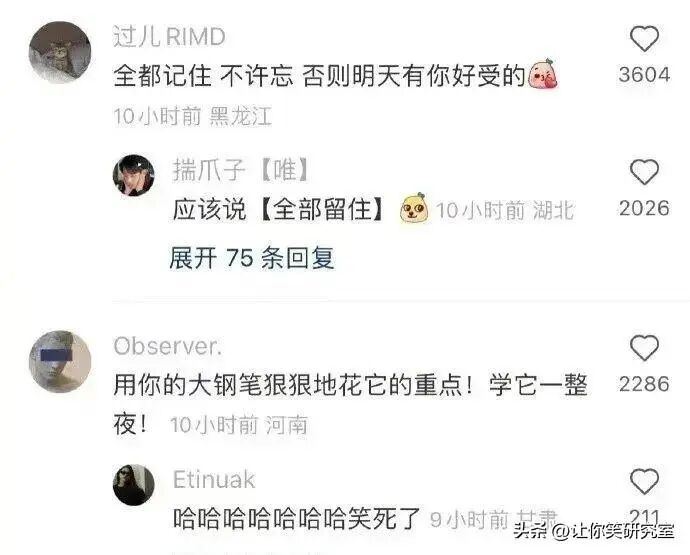This screenshot has width=690, height=555.
Task: Like the reply by 揣爪子【唯】
Action: click(x=644, y=172)
